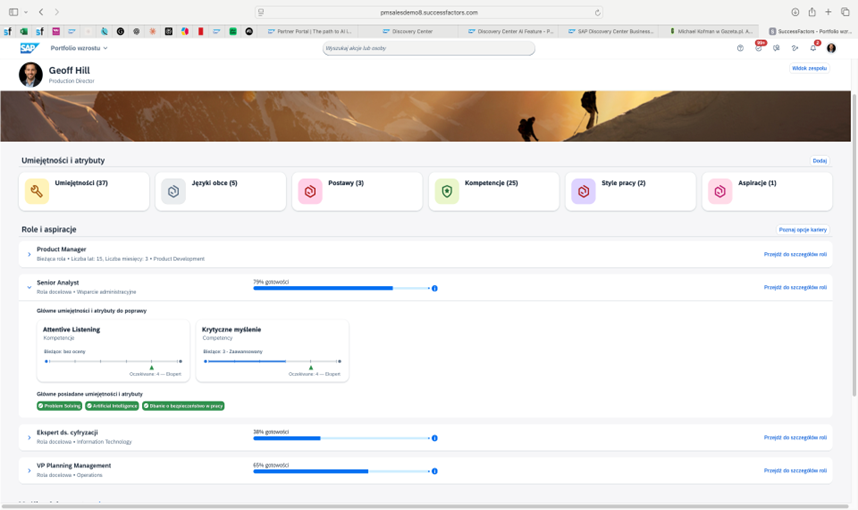This screenshot has height=510, width=858.
Task: Click the Style pracy purple icon
Action: pos(583,191)
